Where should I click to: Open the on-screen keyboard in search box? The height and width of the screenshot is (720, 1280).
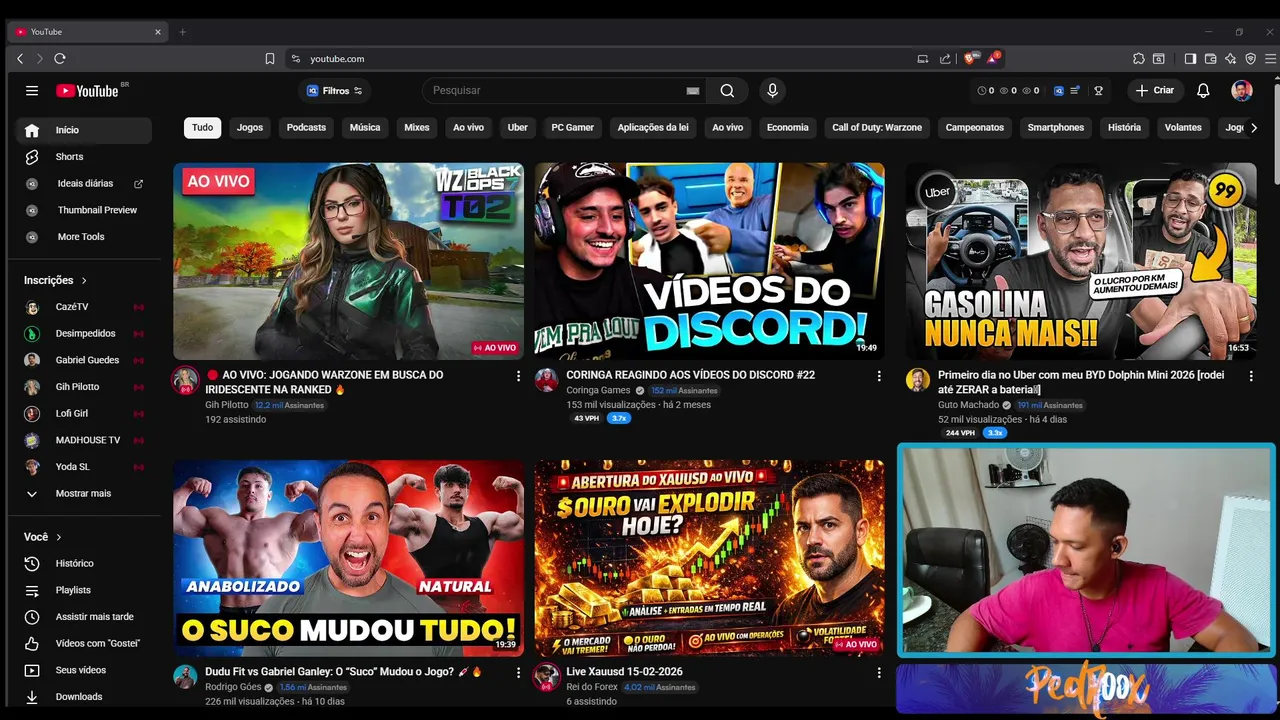693,91
